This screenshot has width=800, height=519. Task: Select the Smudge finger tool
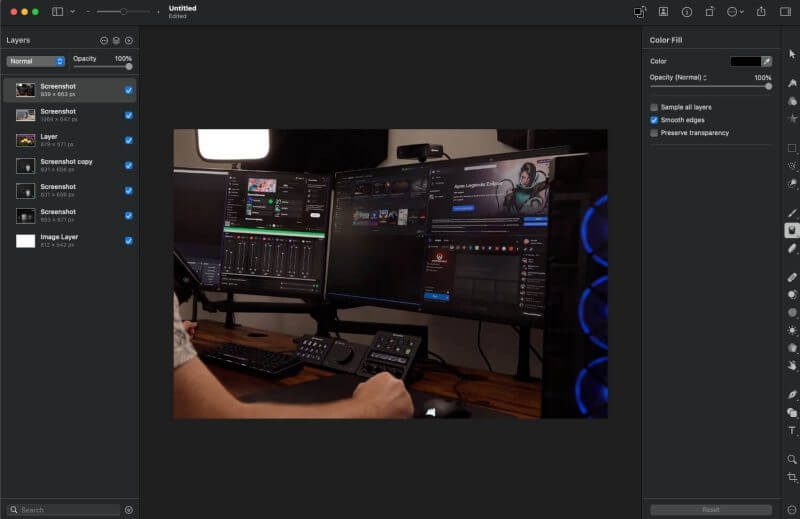(x=792, y=365)
